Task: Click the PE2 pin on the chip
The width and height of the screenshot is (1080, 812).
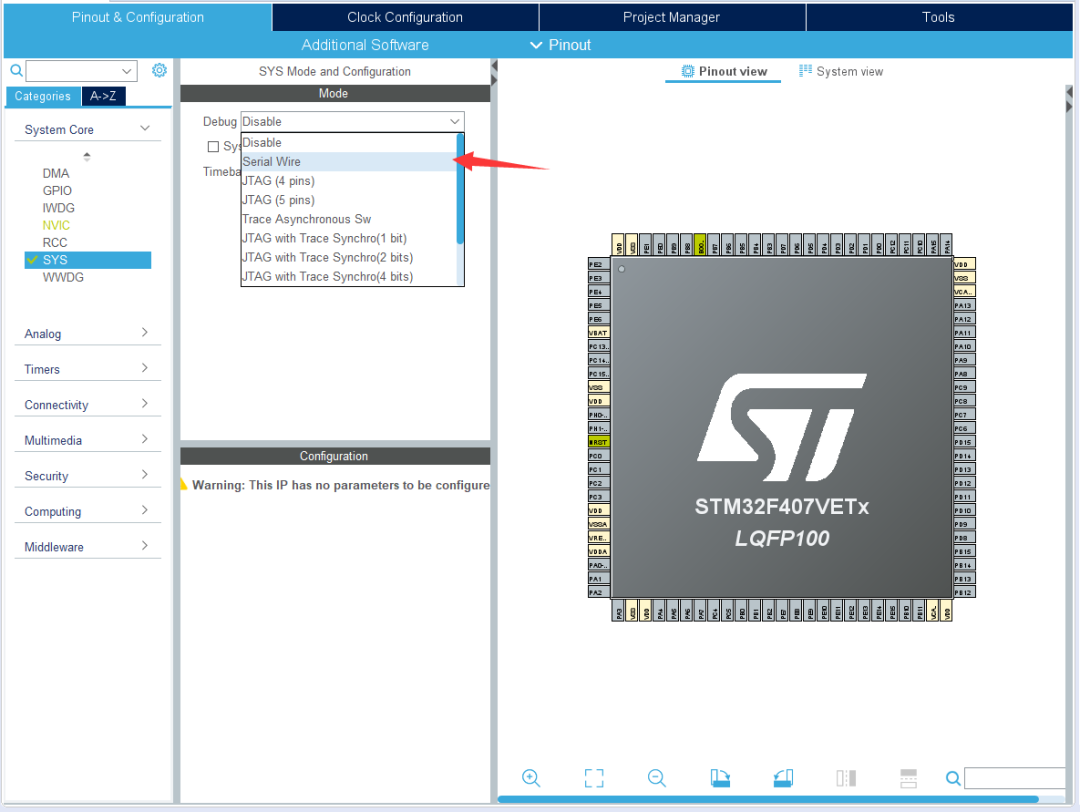Action: tap(599, 264)
